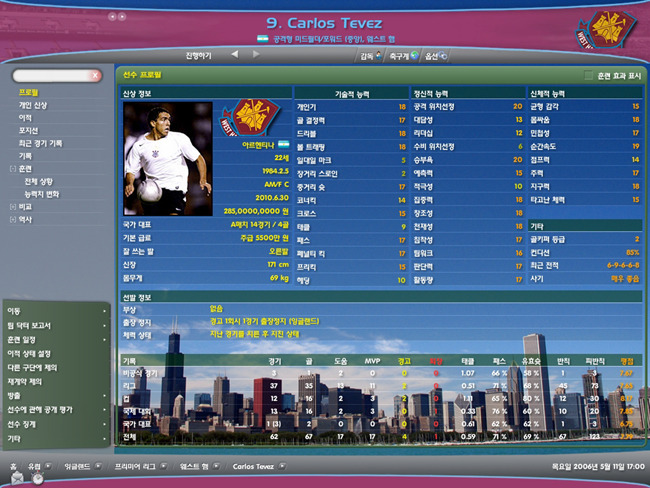
Task: Expand the 역사 tree node in the sidebar
Action: click(x=12, y=218)
